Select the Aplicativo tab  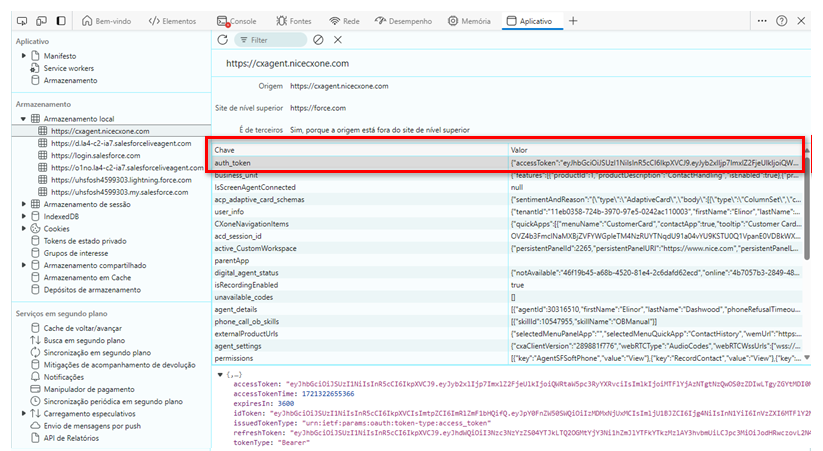point(530,21)
